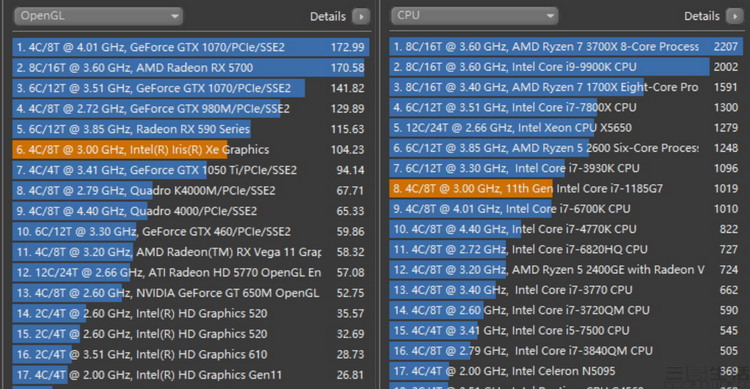
Task: Select the AMD Ryzen 7 3700X CPU result
Action: click(x=566, y=47)
